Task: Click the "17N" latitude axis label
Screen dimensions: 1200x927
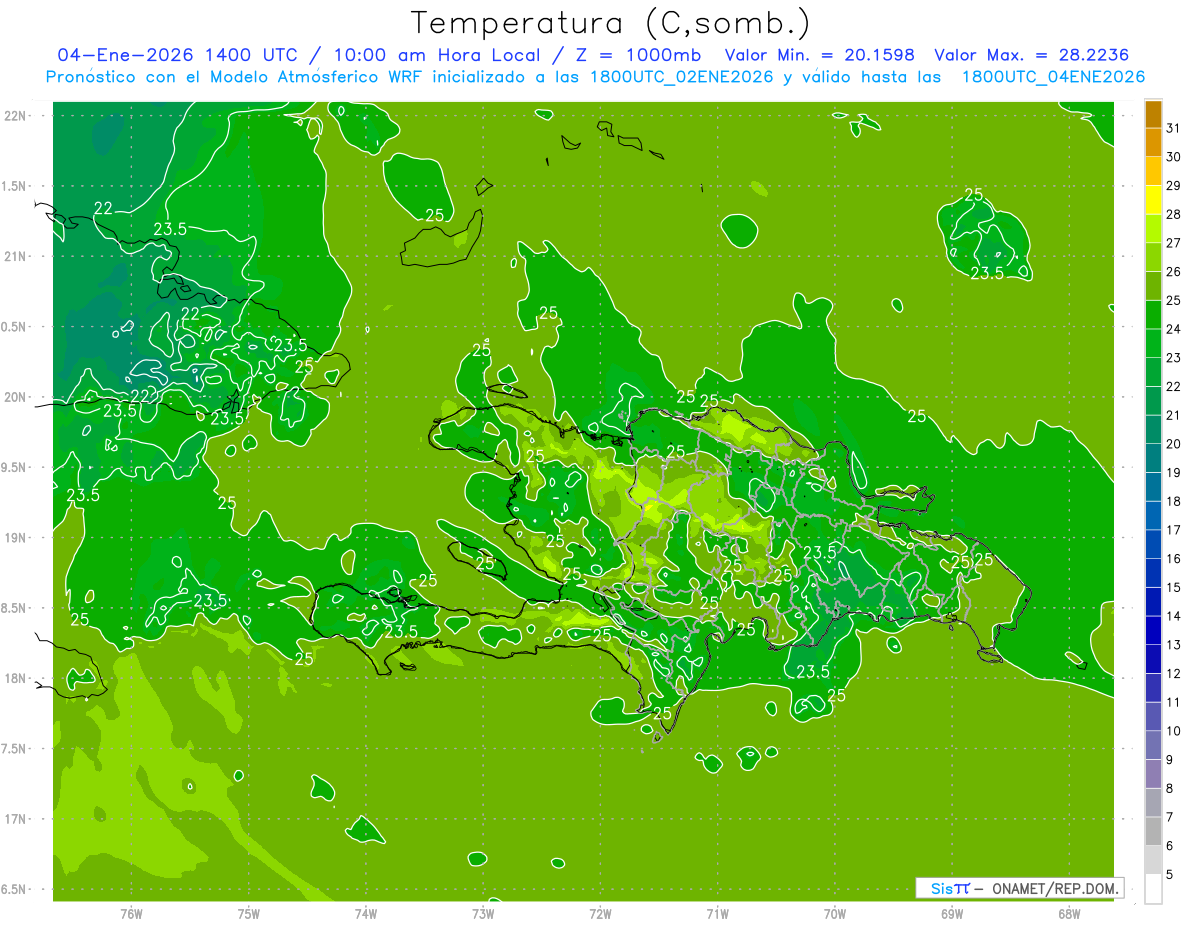Action: tap(17, 819)
